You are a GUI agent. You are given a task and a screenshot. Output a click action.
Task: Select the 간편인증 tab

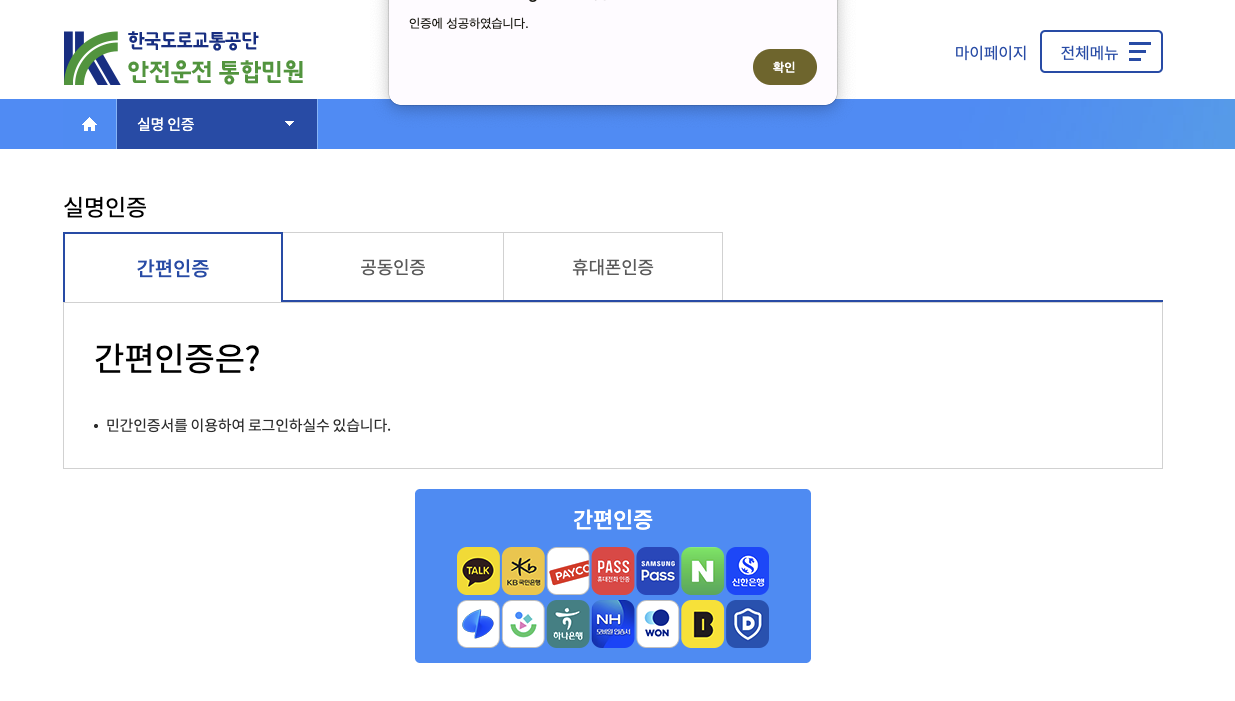tap(173, 267)
